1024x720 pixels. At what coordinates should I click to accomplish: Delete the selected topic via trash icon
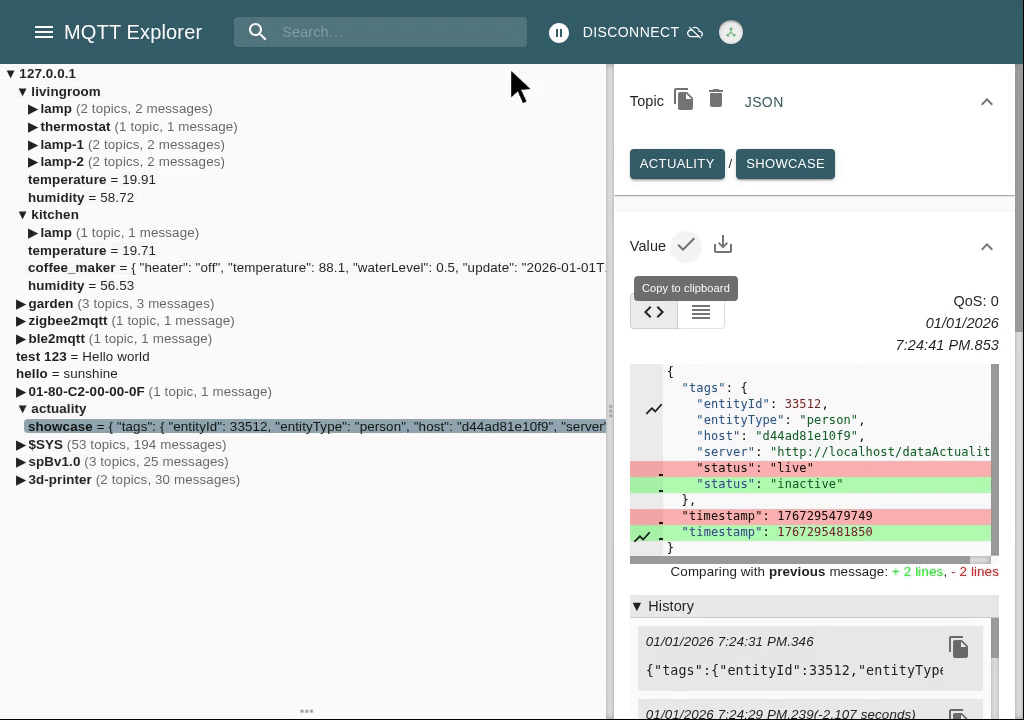click(x=716, y=99)
